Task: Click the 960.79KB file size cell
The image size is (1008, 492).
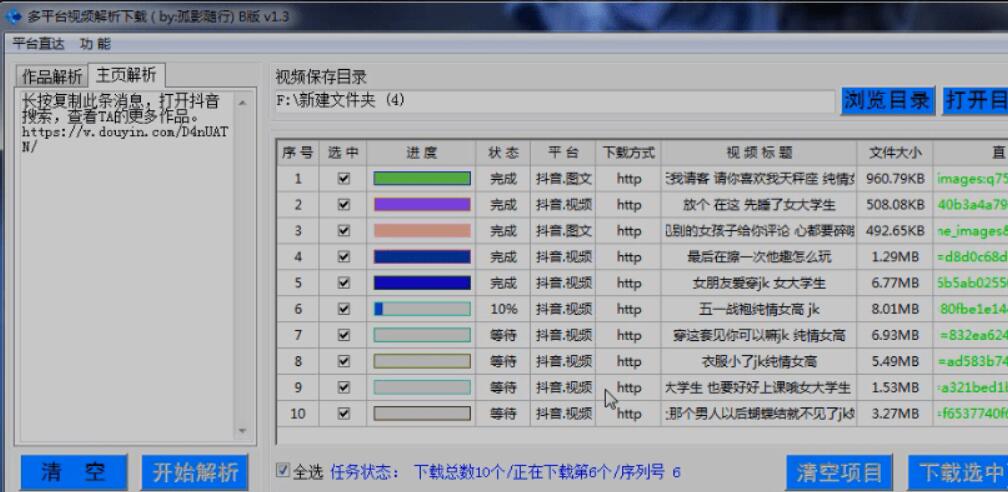Action: tap(895, 179)
